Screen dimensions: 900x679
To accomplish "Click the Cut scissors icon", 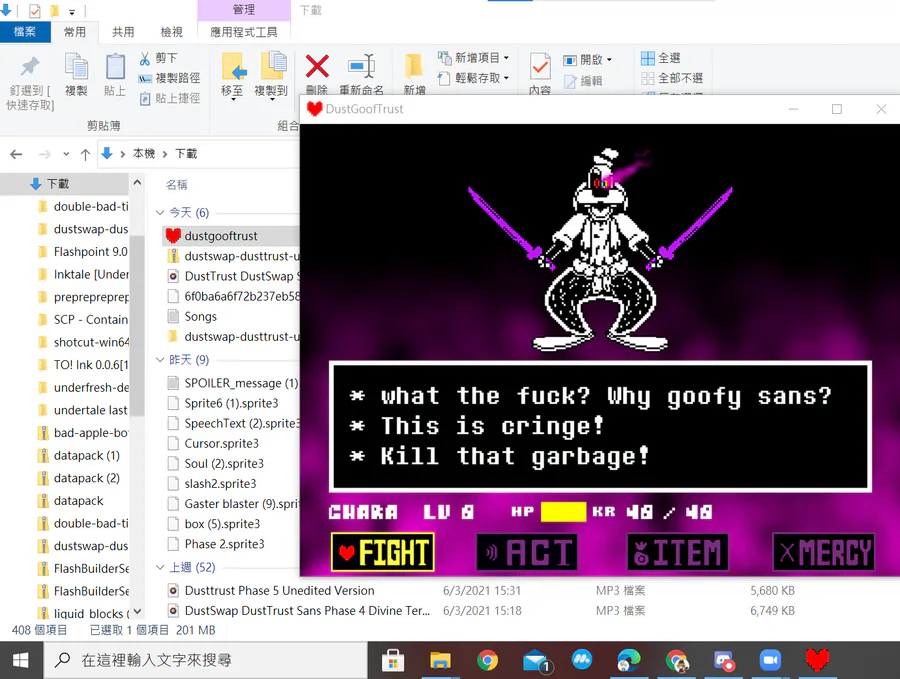I will click(145, 58).
